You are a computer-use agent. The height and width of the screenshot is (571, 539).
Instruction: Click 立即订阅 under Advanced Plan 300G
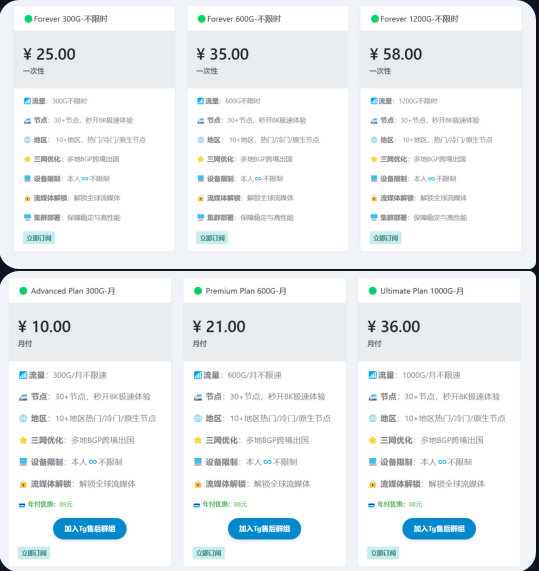(34, 553)
